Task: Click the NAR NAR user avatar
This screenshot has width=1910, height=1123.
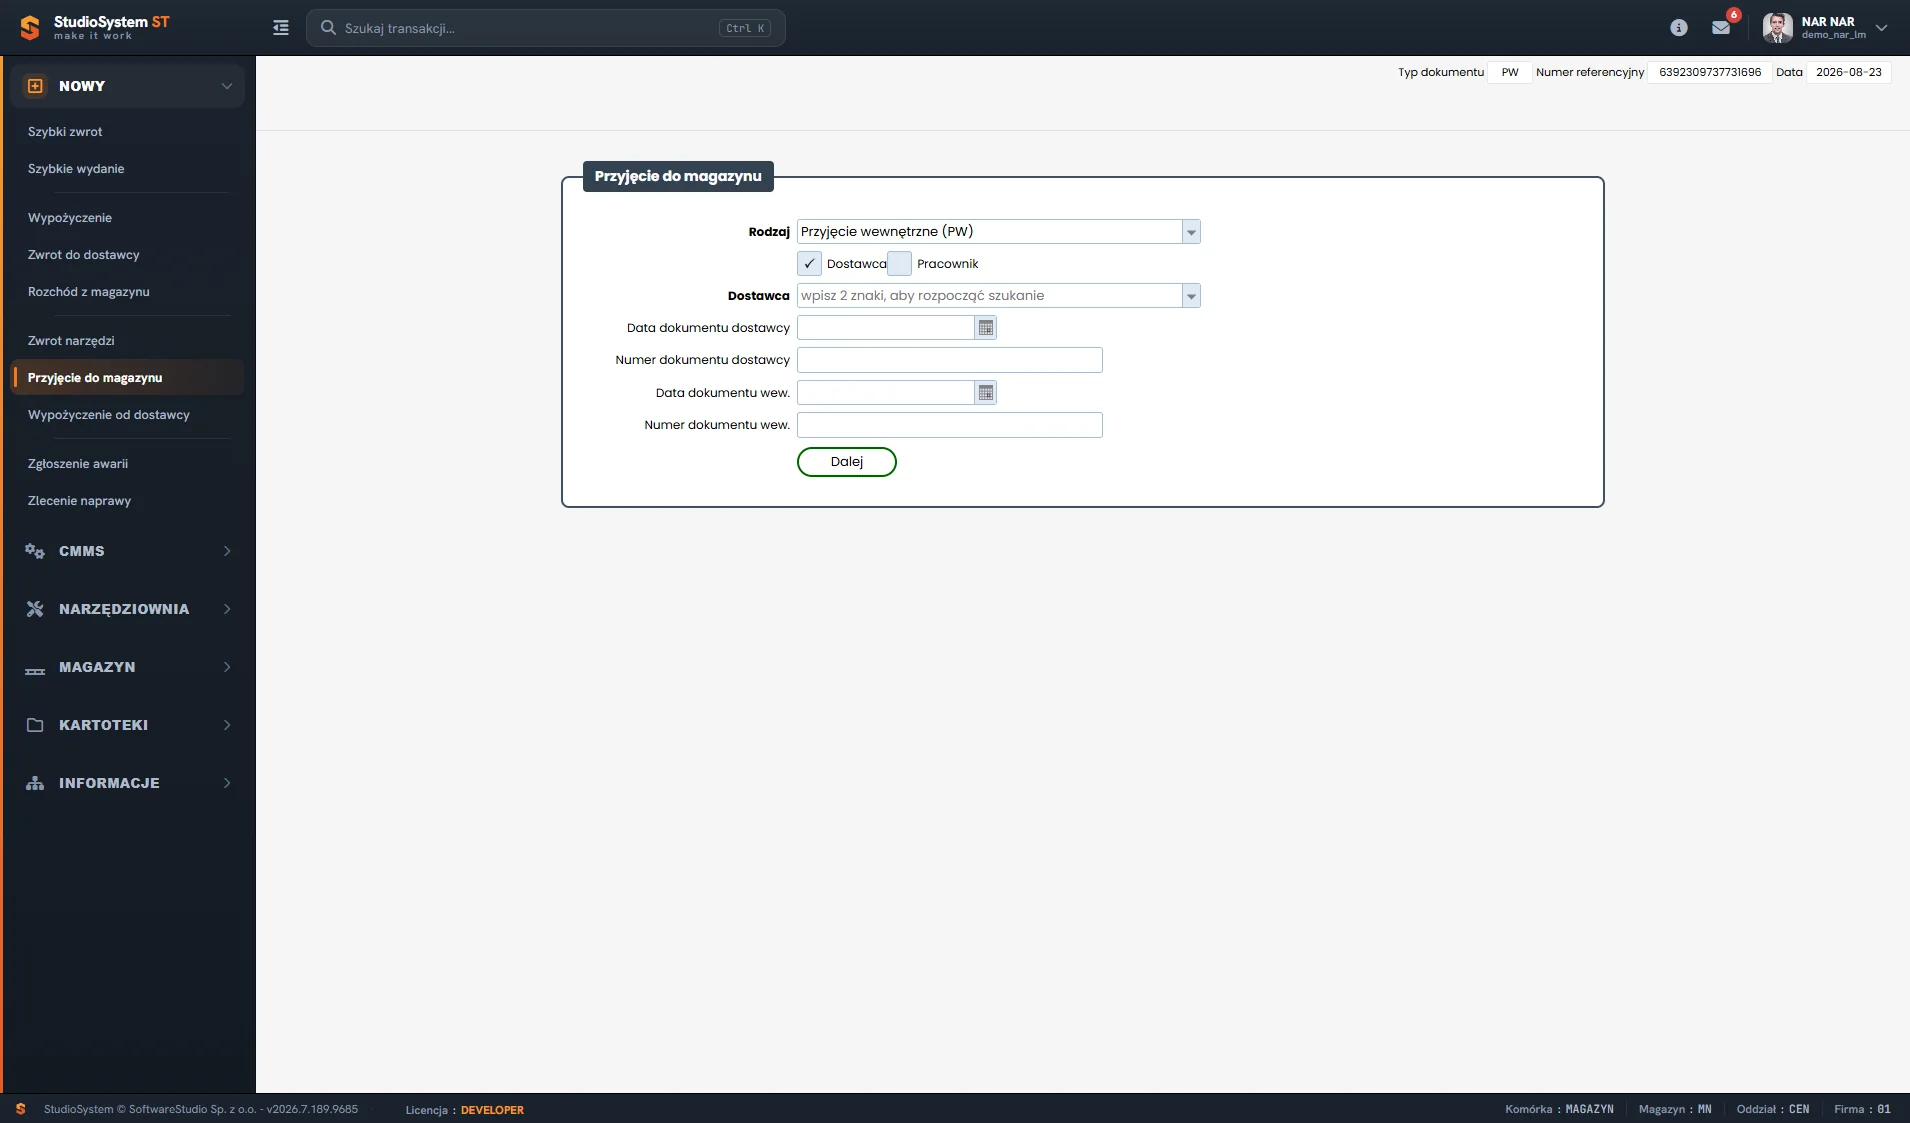Action: click(1777, 28)
